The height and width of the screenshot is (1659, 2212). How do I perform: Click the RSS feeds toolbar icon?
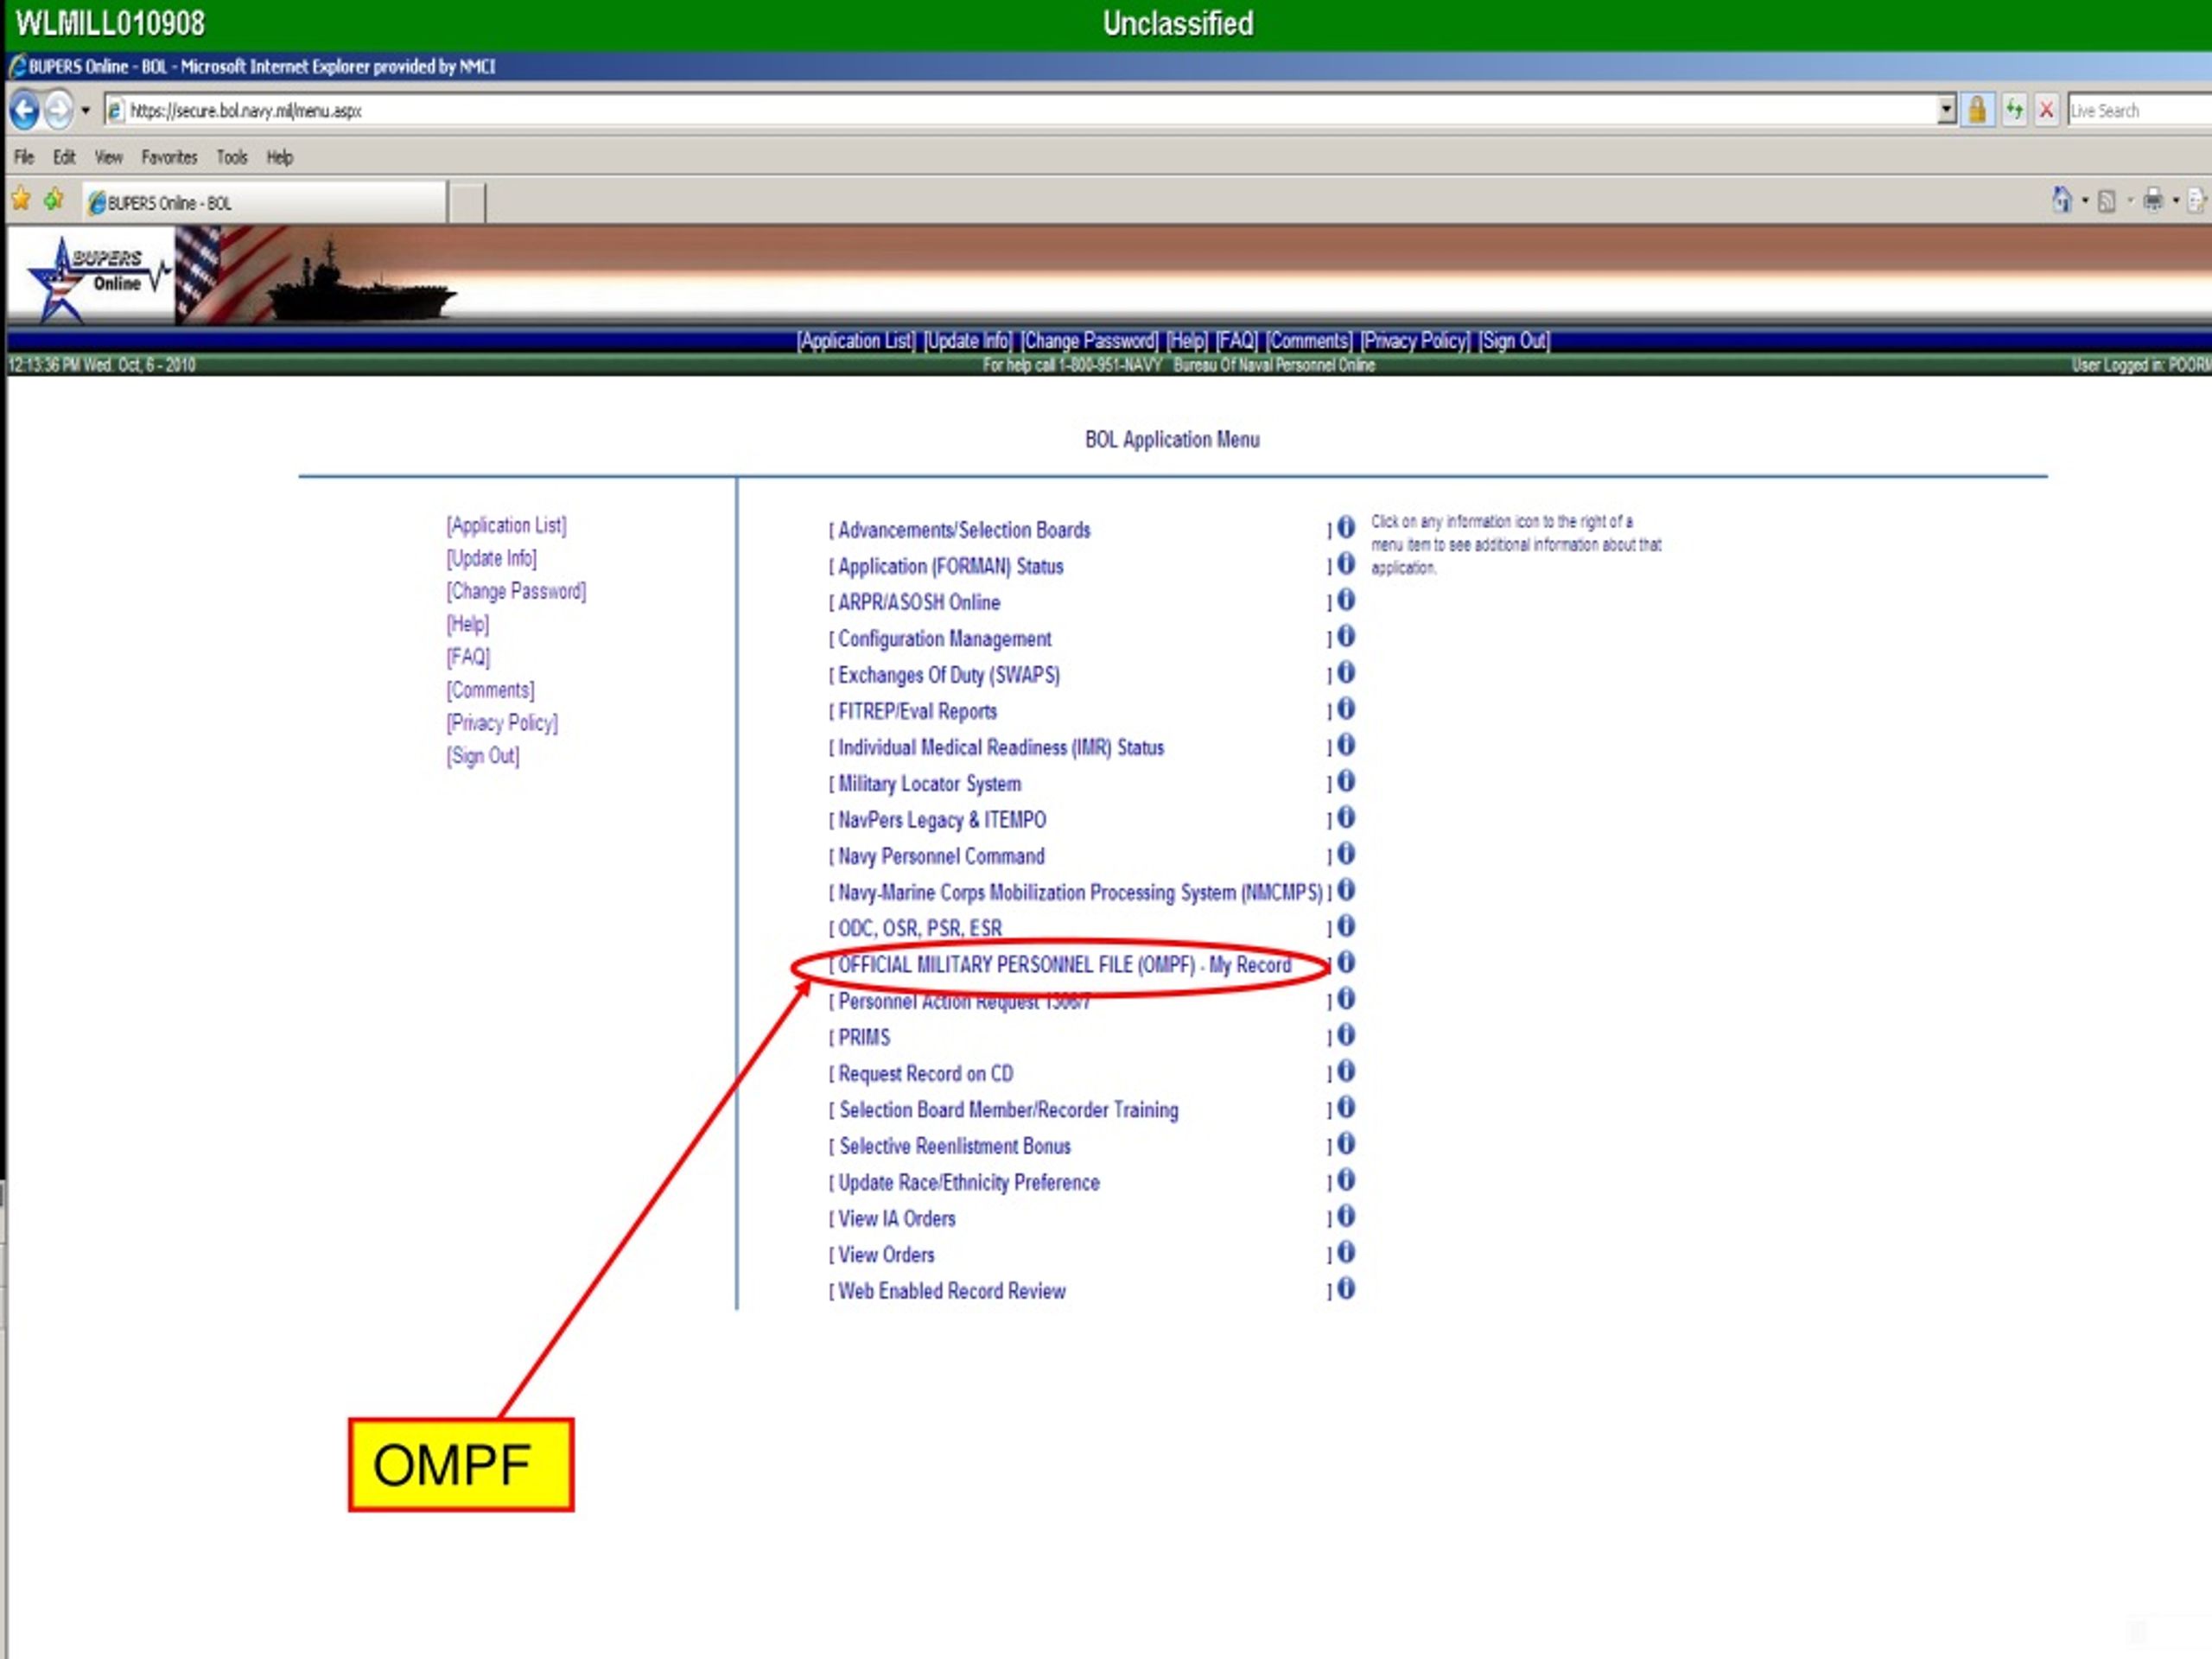[2107, 202]
